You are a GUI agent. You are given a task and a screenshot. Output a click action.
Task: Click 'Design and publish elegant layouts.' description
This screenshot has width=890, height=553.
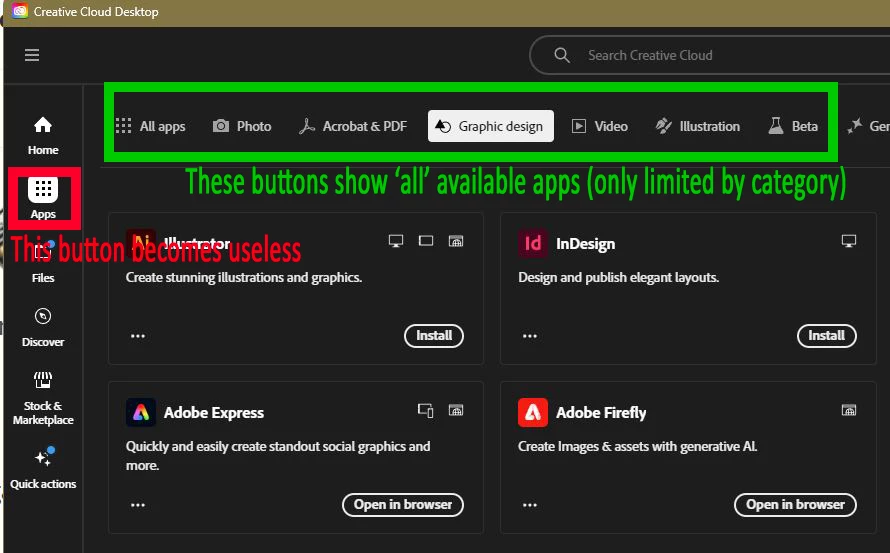coord(618,278)
